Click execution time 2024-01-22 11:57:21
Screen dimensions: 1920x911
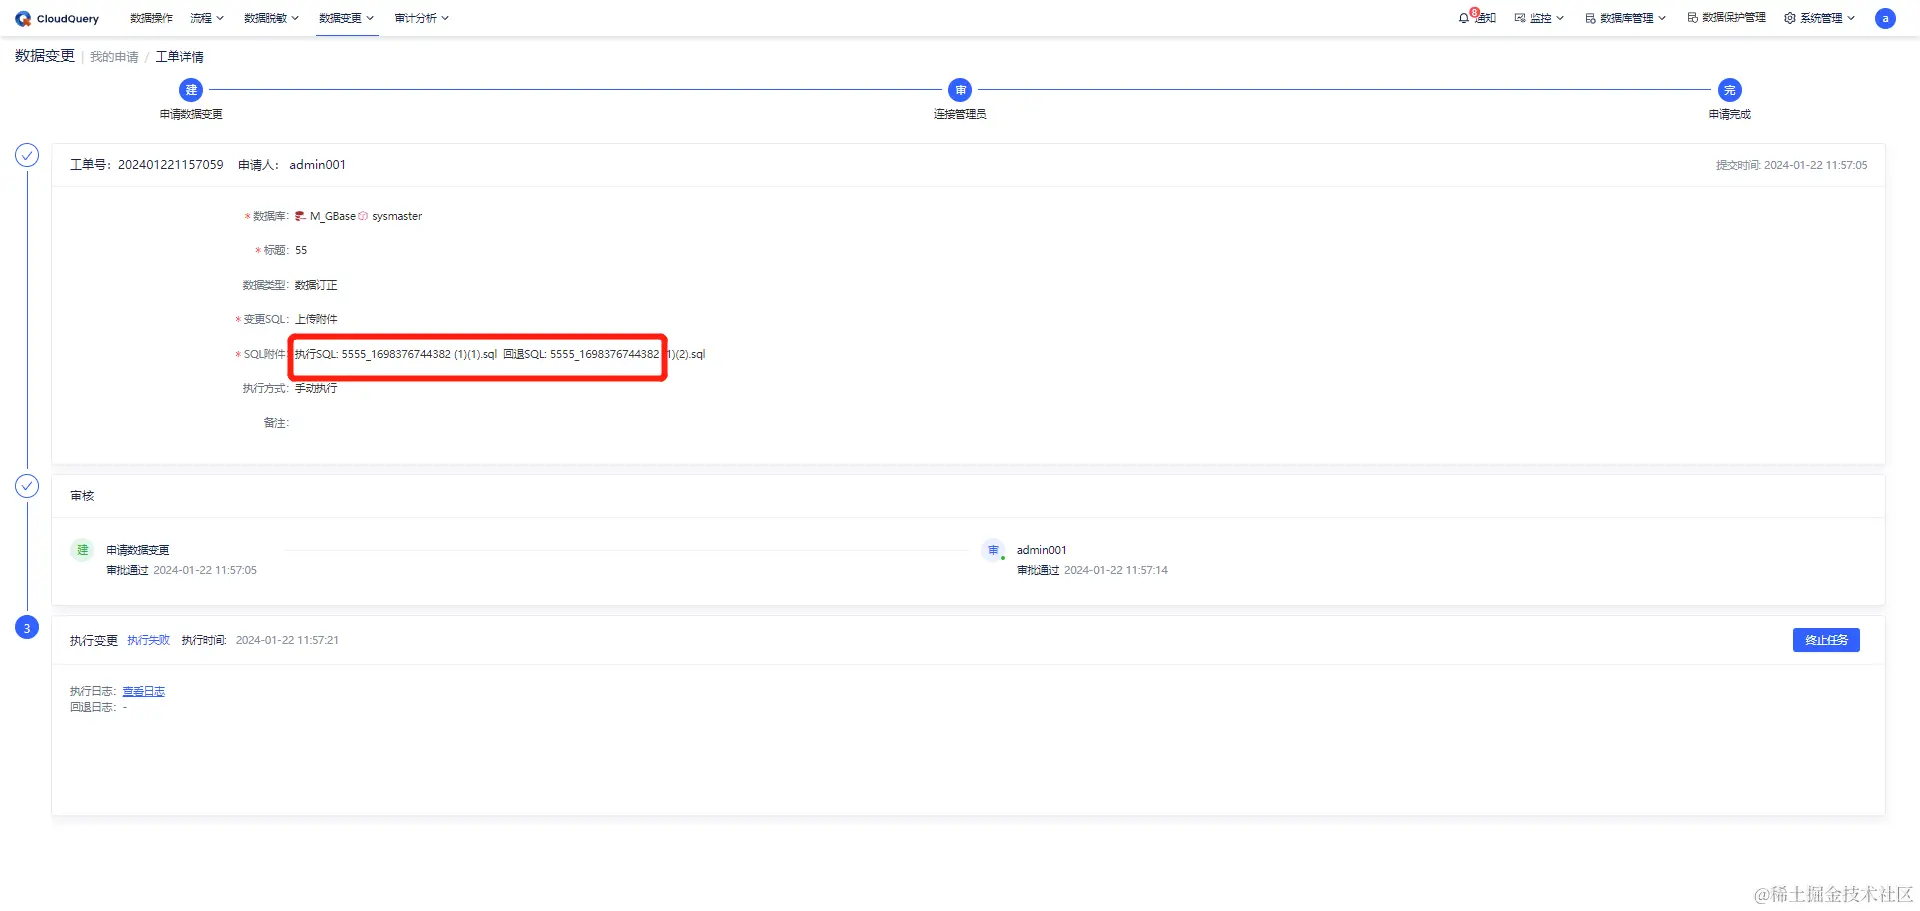(287, 640)
